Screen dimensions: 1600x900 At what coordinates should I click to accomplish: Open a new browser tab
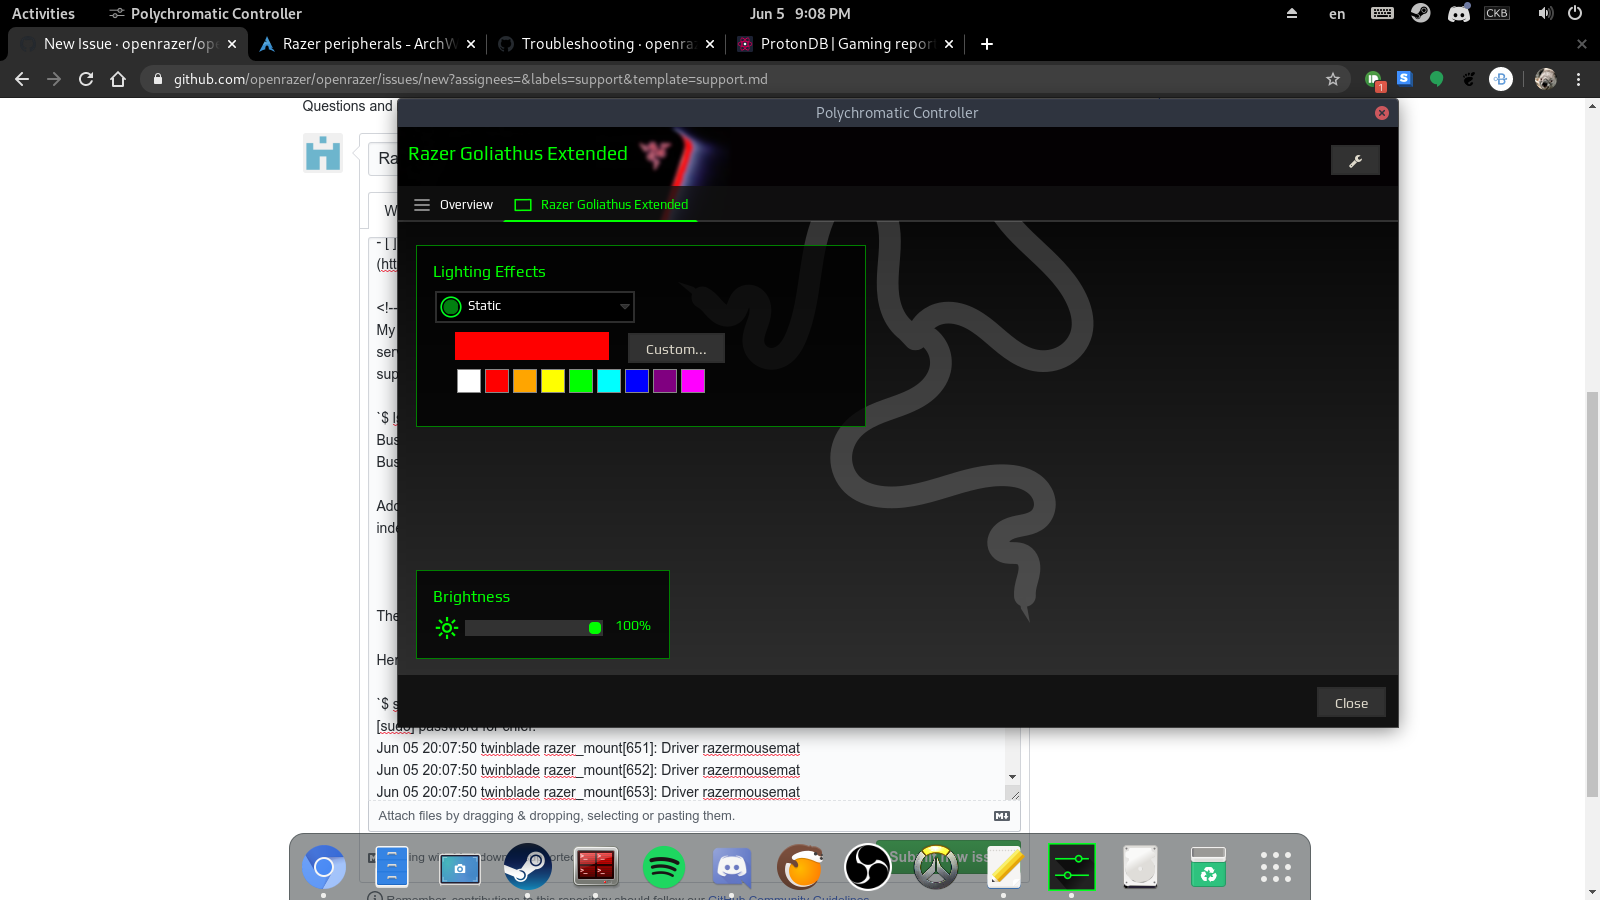pyautogui.click(x=987, y=44)
